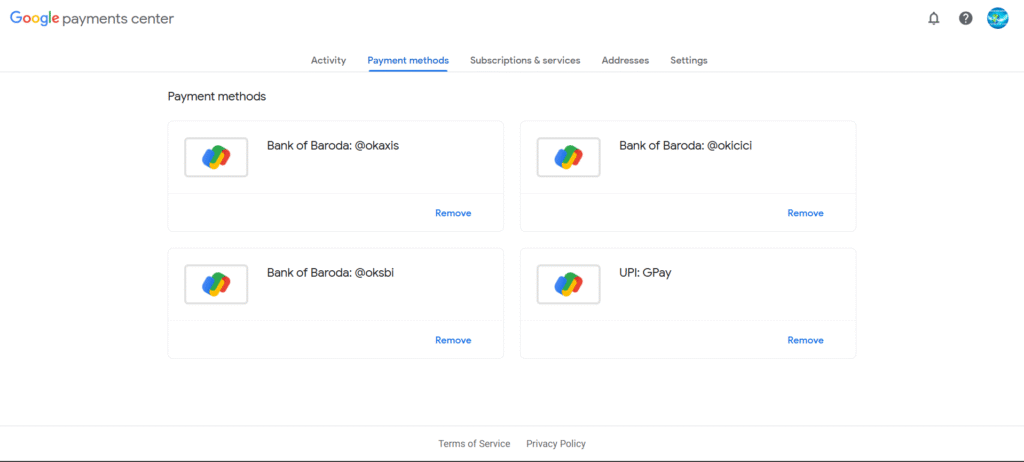
Task: Click the GPay icon for @oksbi
Action: click(216, 285)
